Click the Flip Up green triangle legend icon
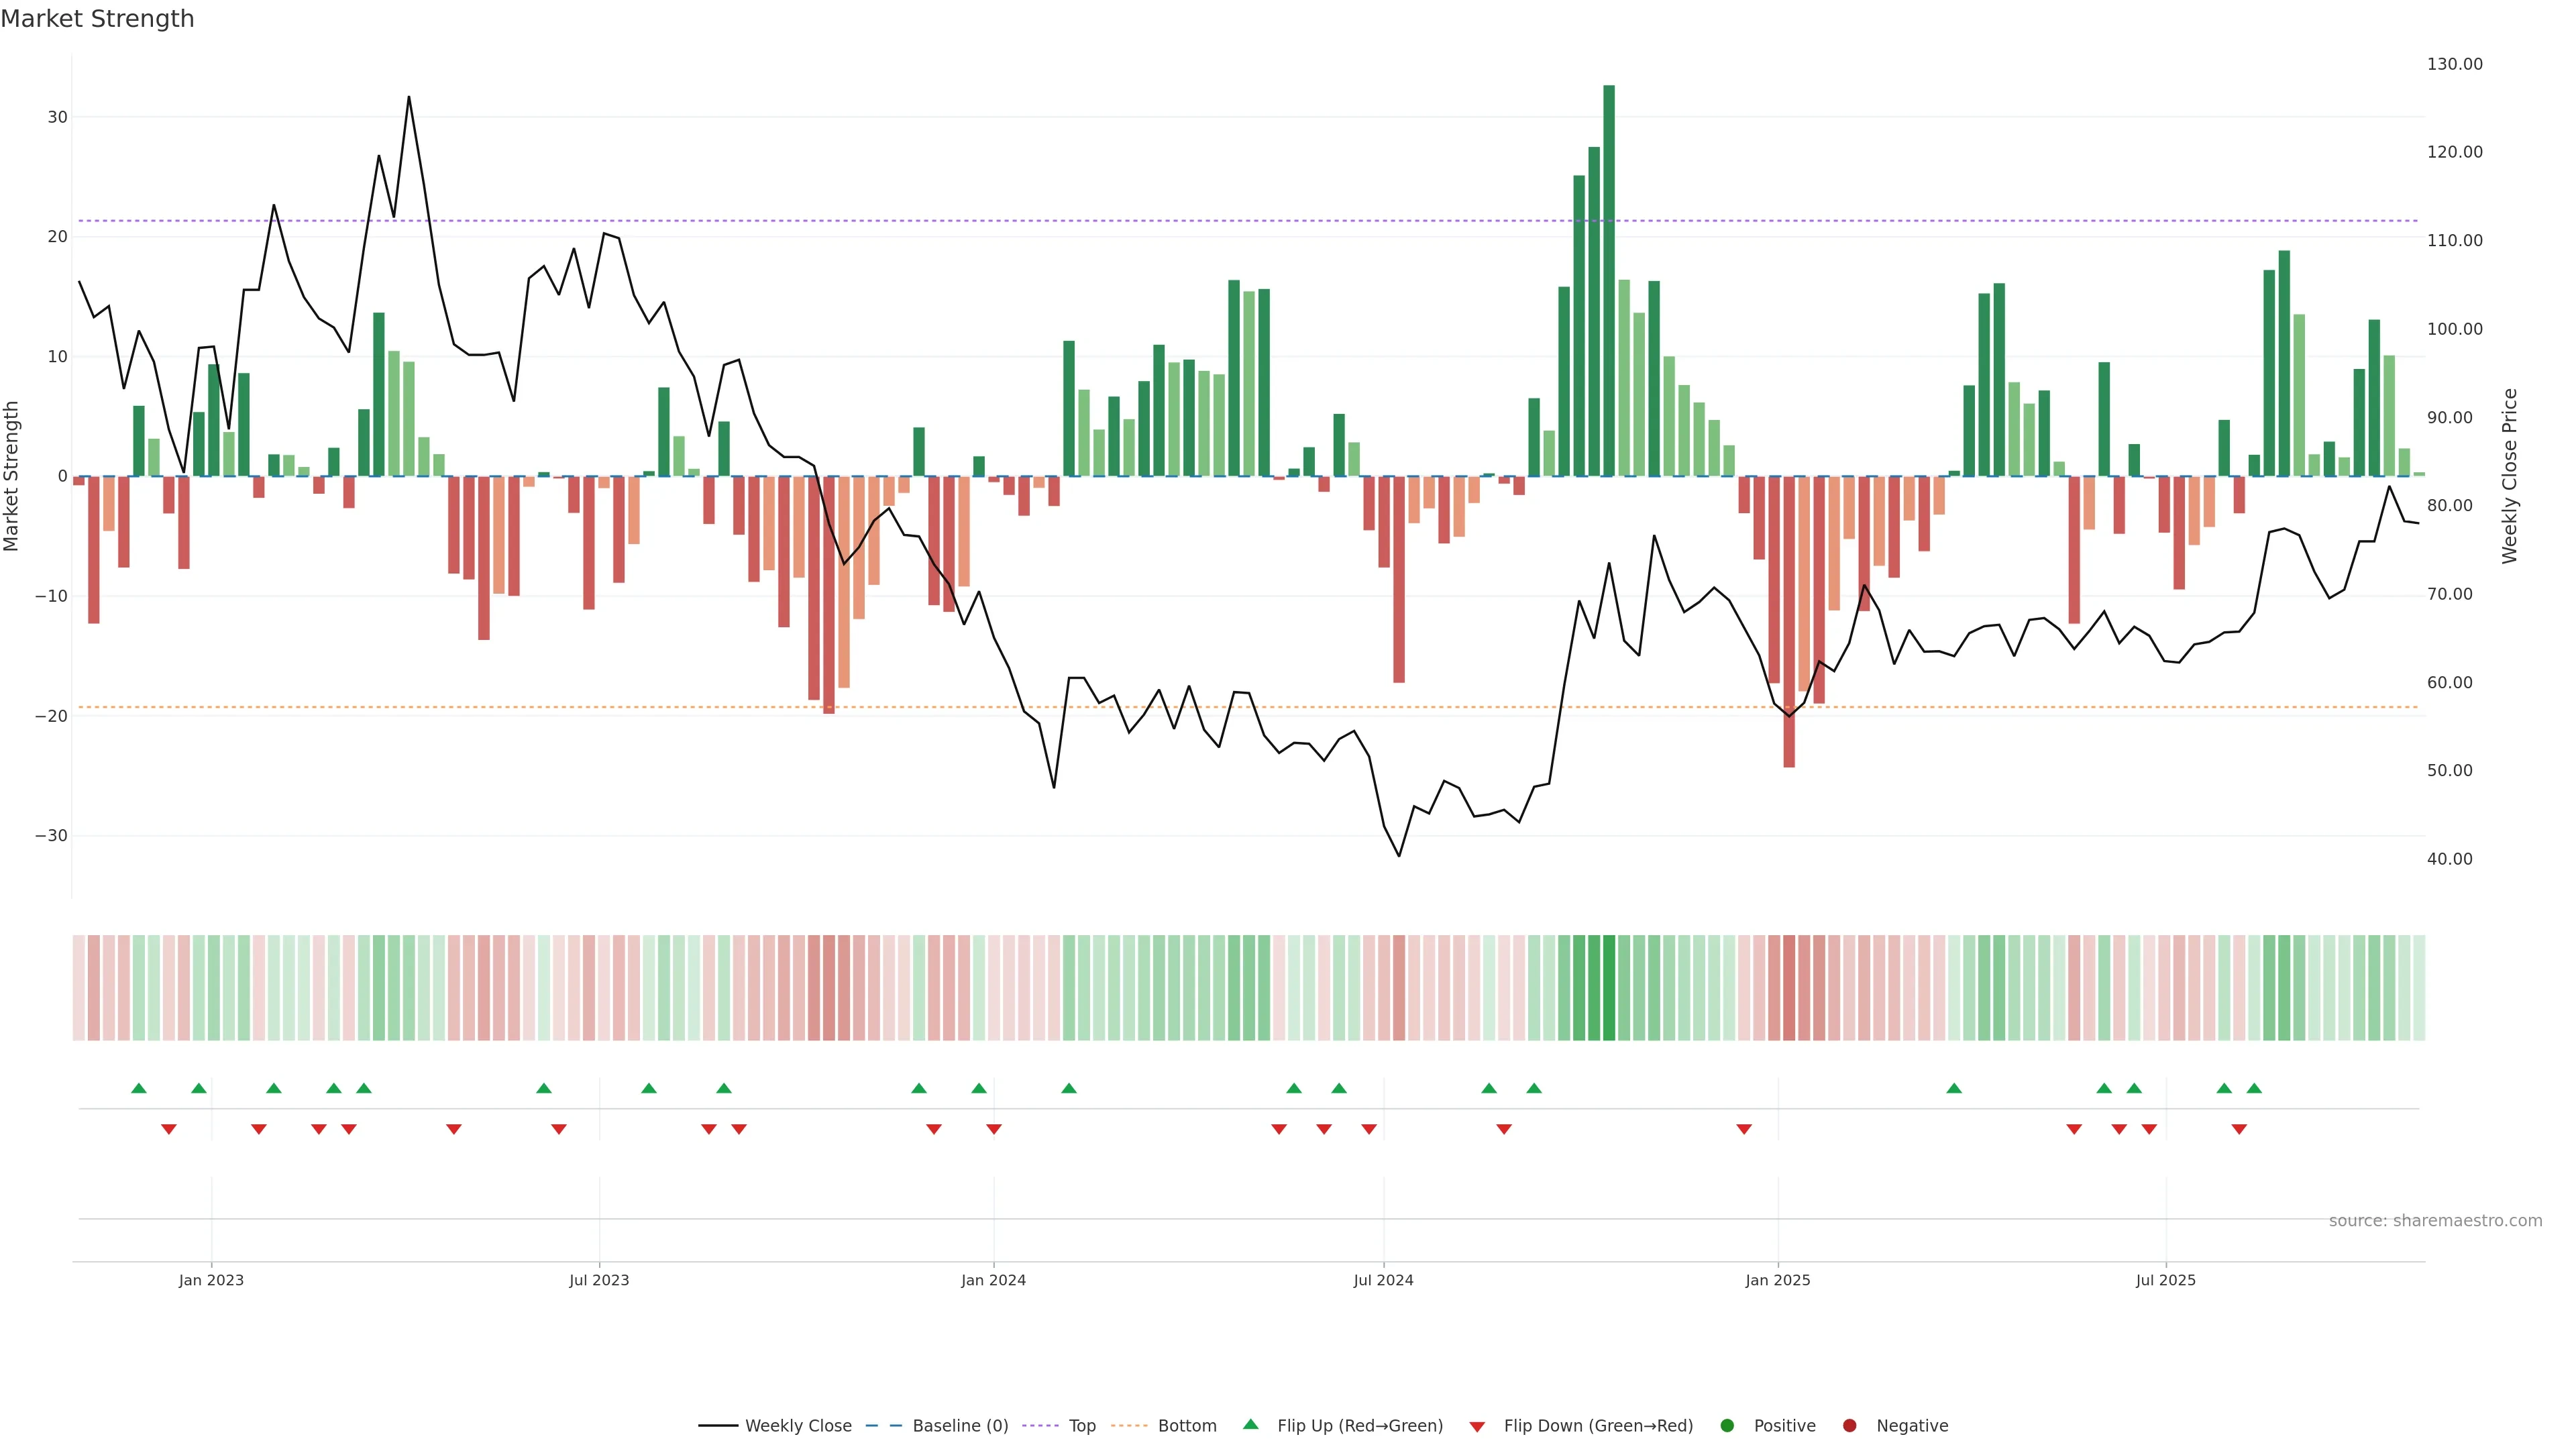Viewport: 2576px width, 1449px height. (x=1250, y=1425)
